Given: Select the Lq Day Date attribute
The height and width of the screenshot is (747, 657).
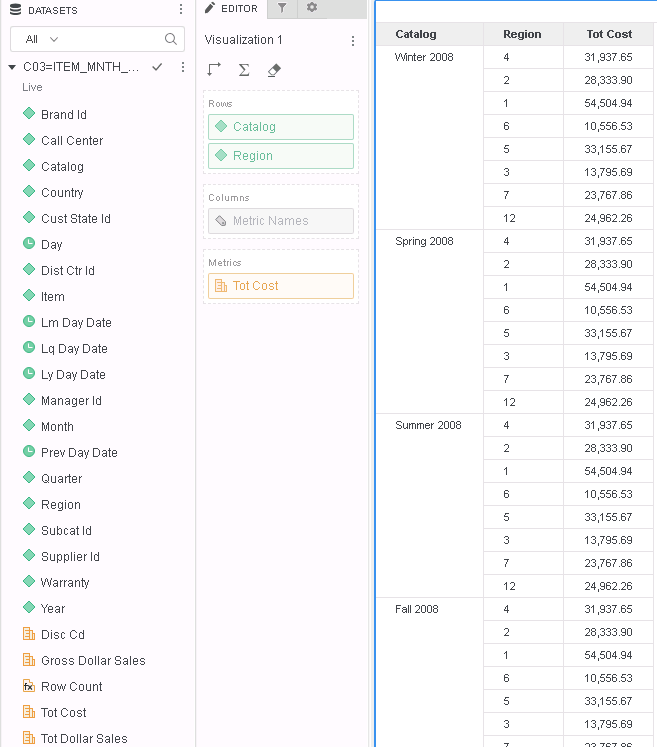Looking at the screenshot, I should point(74,349).
